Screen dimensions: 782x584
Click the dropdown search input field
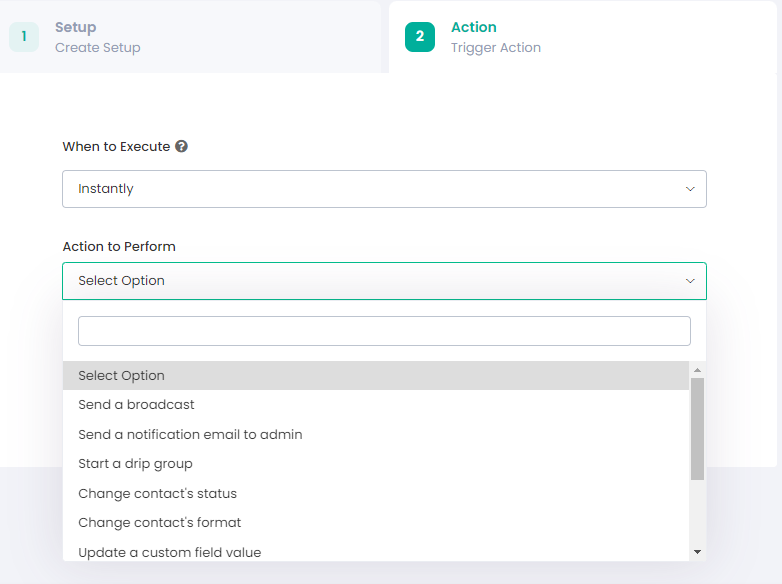(384, 331)
